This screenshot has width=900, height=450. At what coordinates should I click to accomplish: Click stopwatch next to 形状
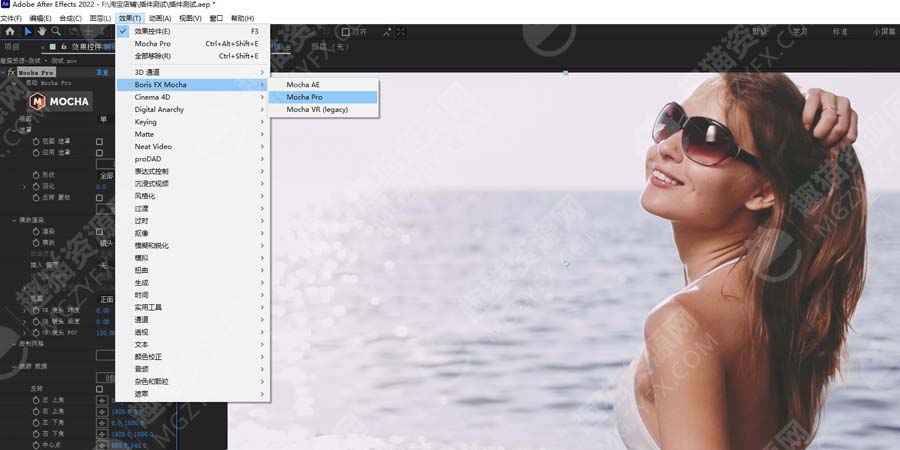pos(36,175)
